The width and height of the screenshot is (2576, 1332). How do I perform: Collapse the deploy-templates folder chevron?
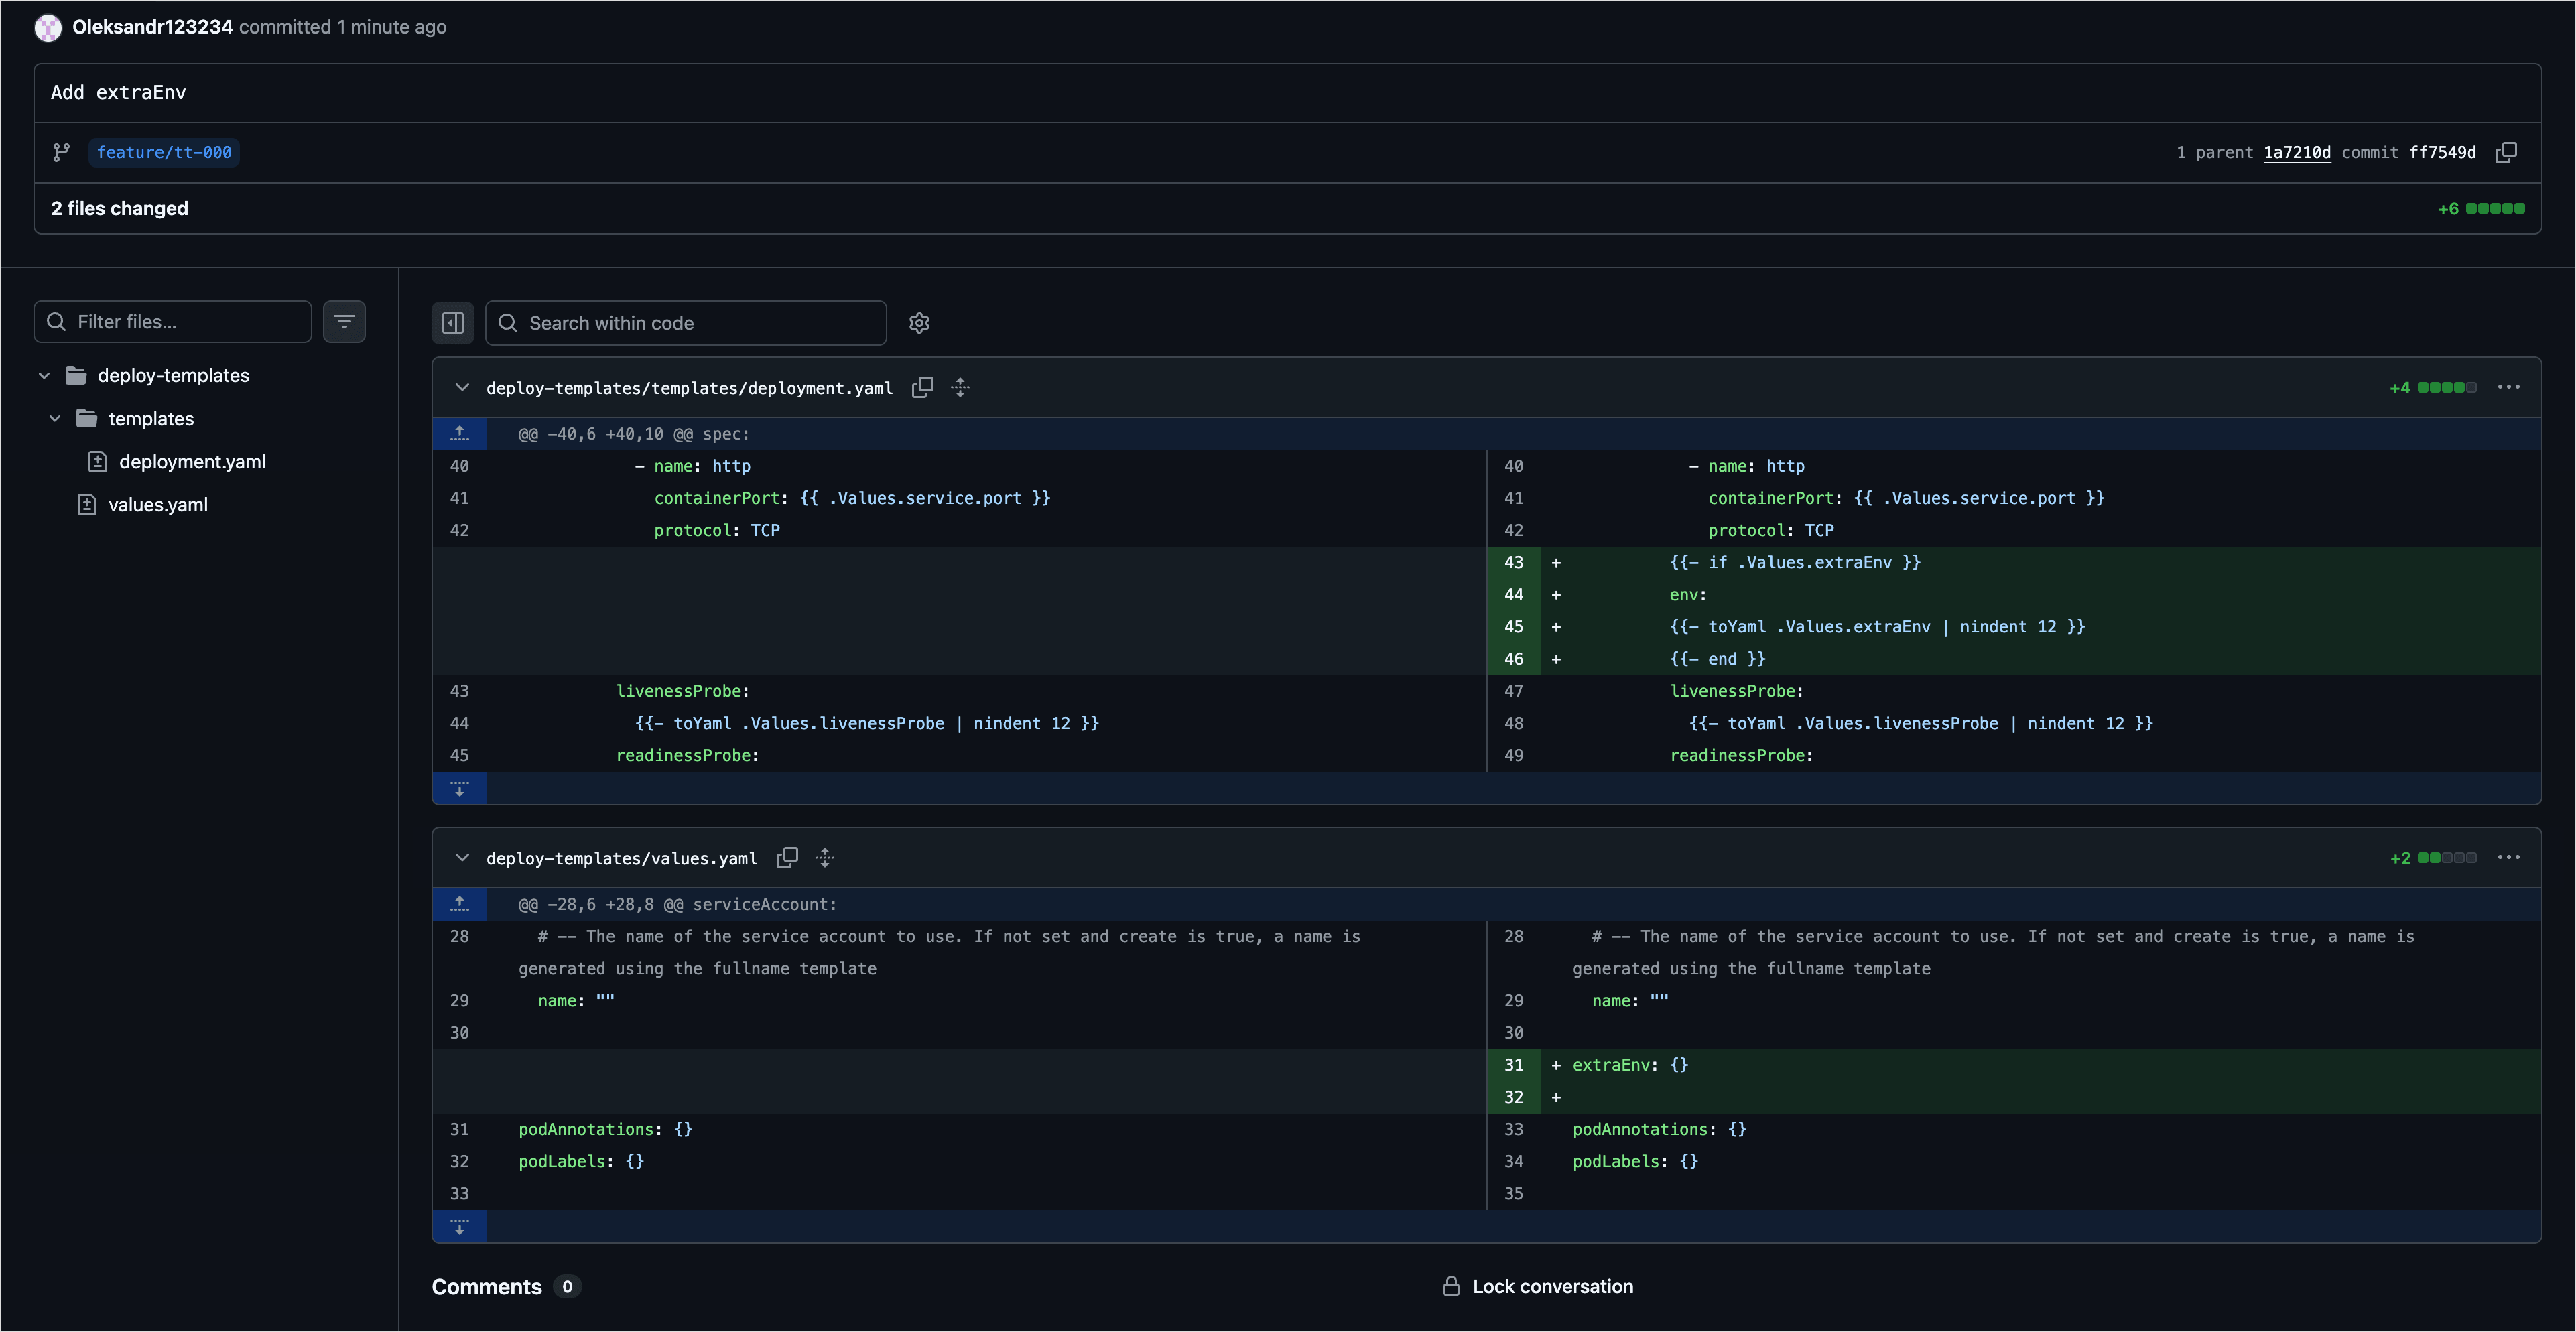pos(44,376)
